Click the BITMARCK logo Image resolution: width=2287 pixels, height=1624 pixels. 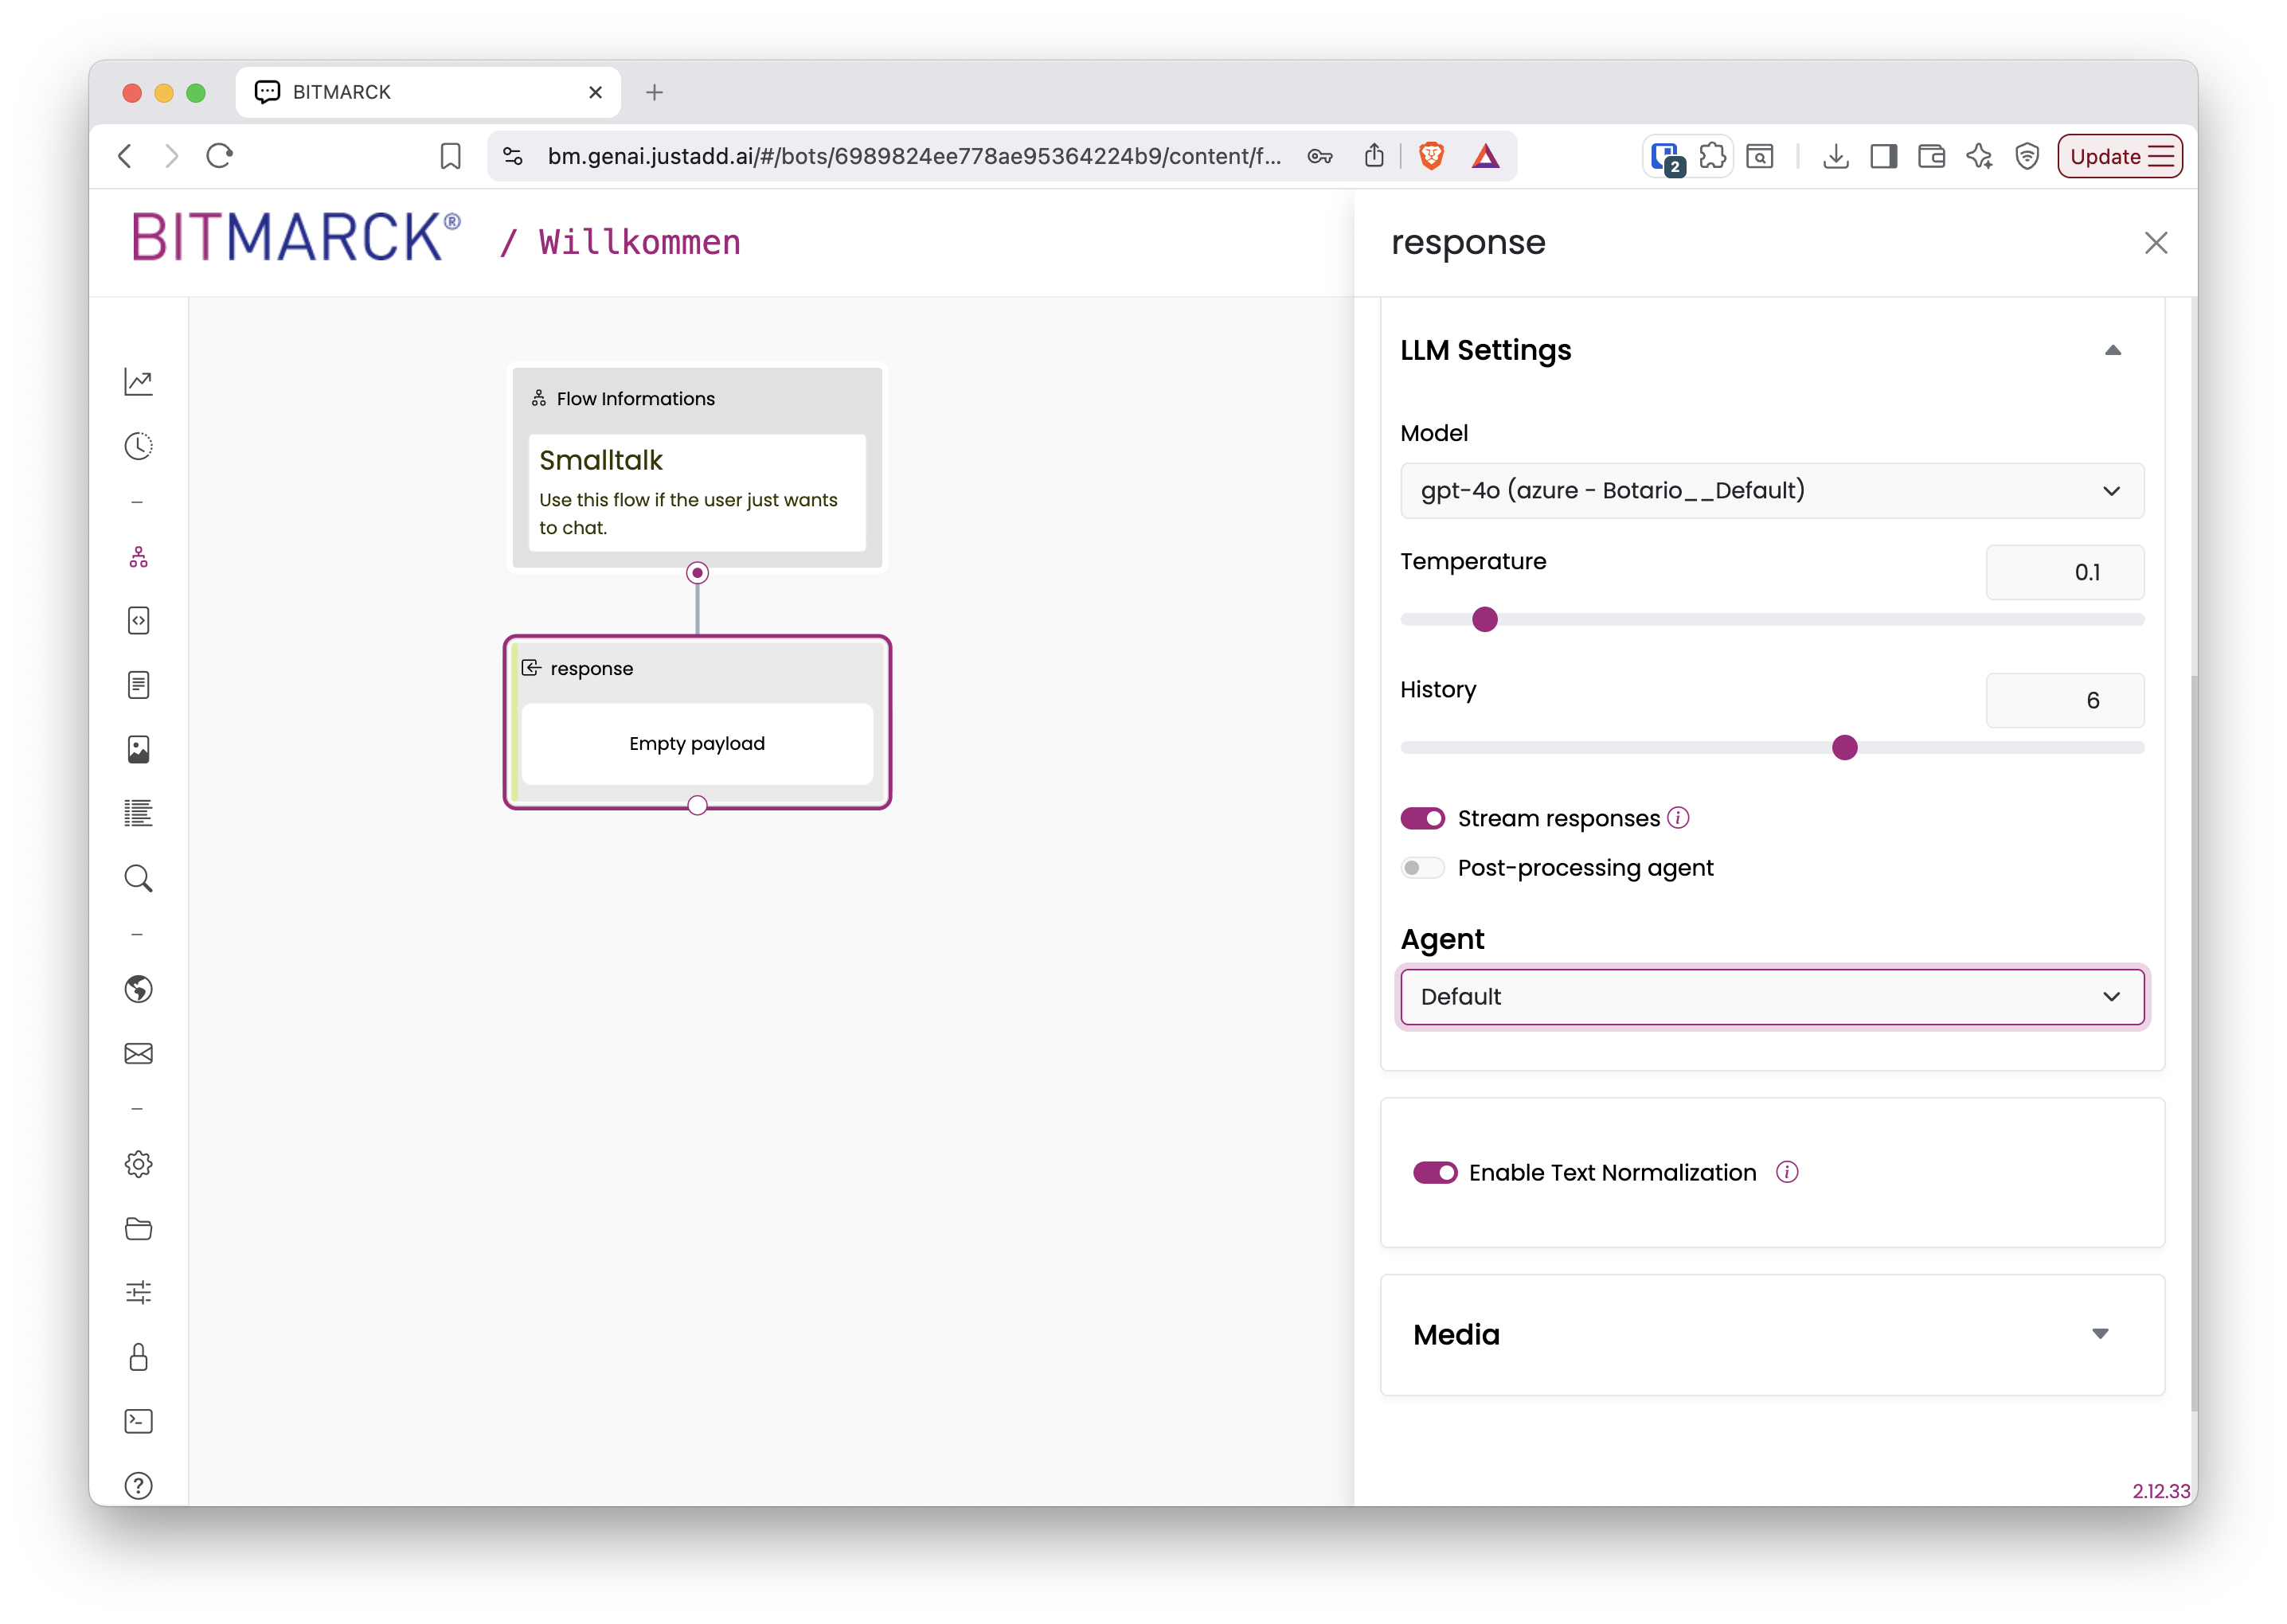[296, 237]
